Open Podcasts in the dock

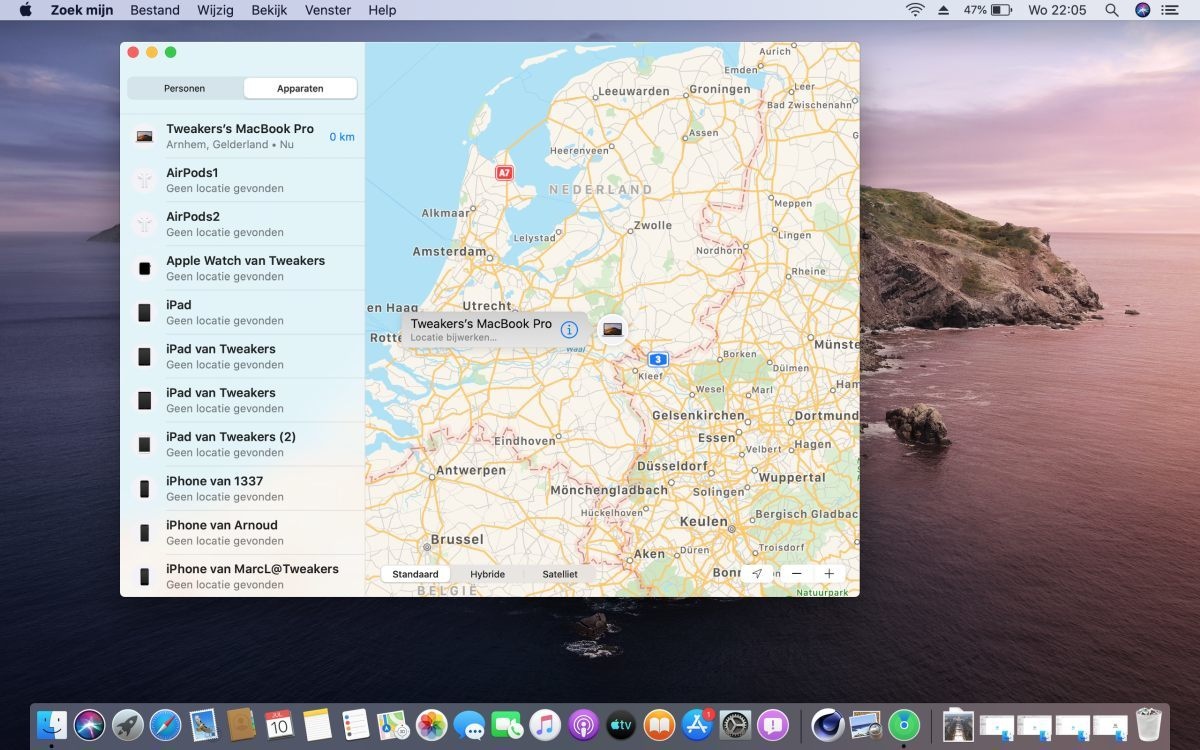click(583, 725)
